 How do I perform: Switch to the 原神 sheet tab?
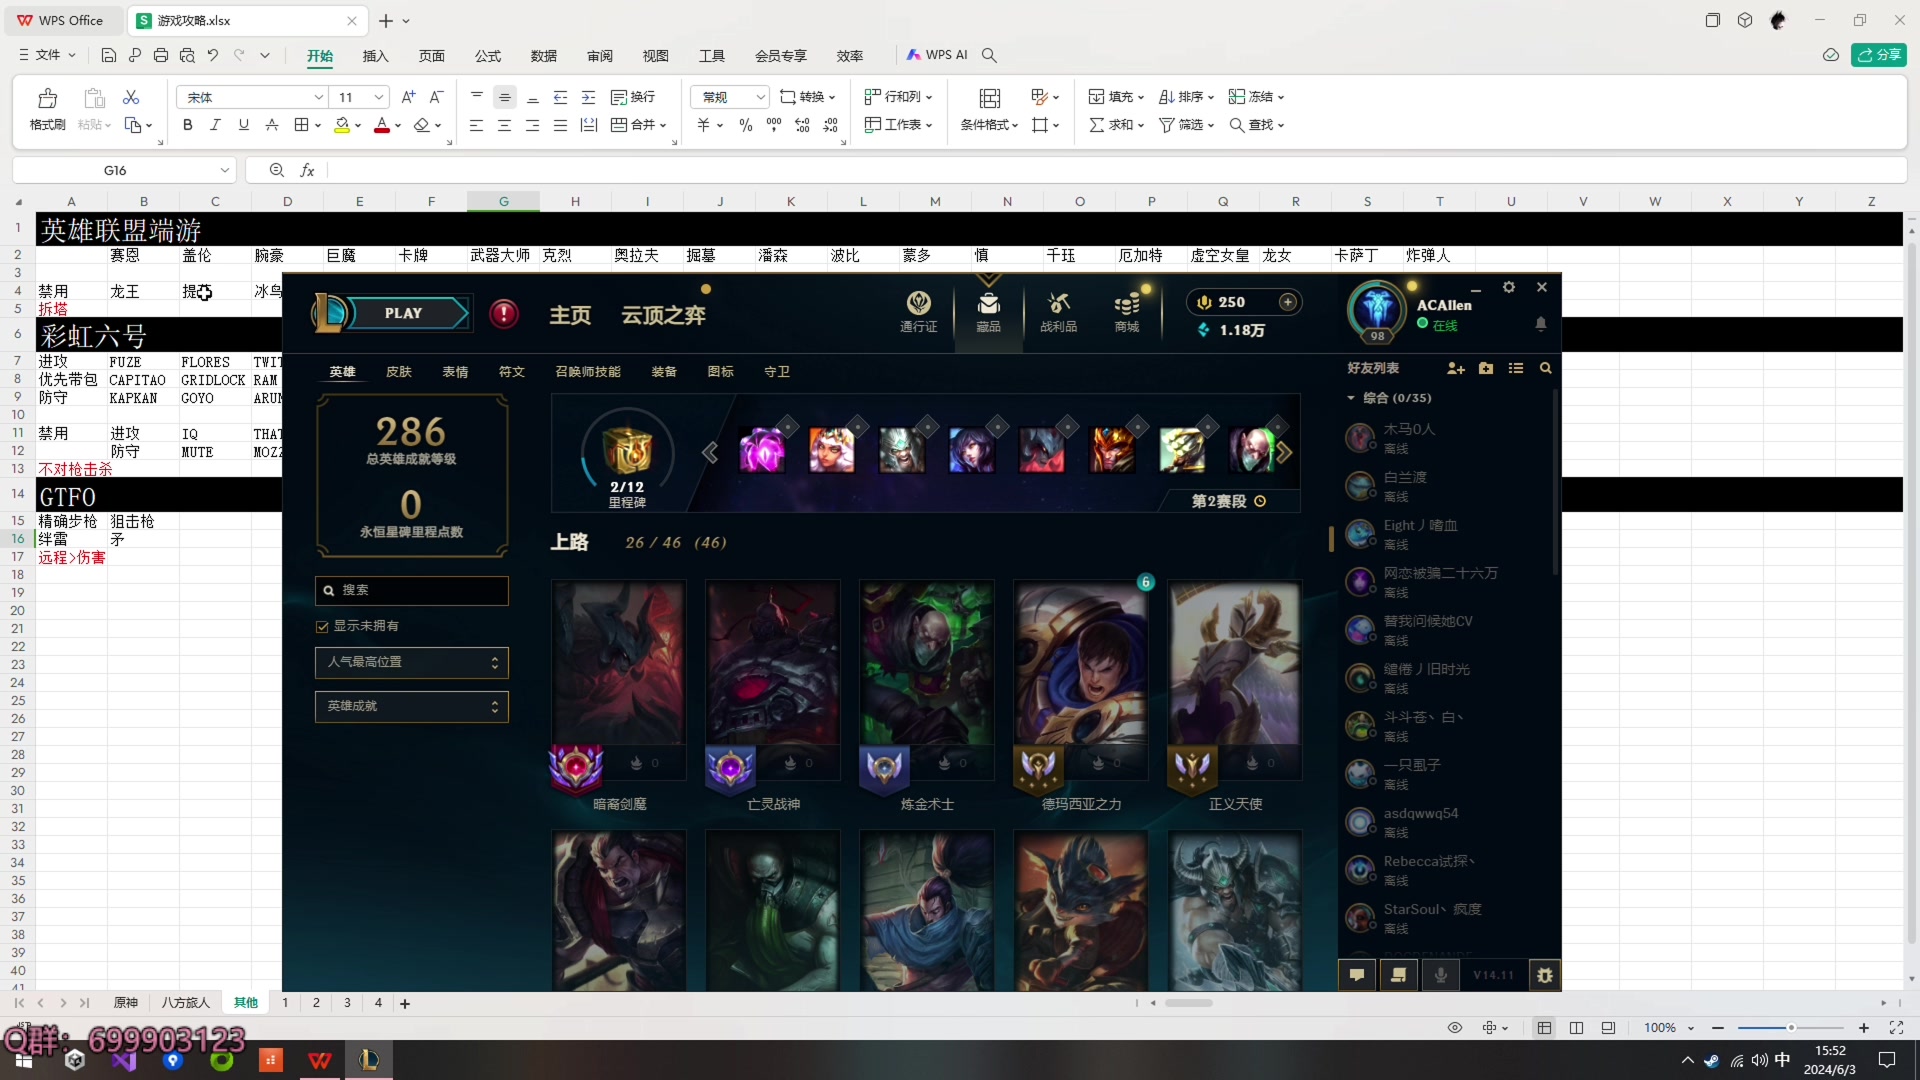(125, 1003)
